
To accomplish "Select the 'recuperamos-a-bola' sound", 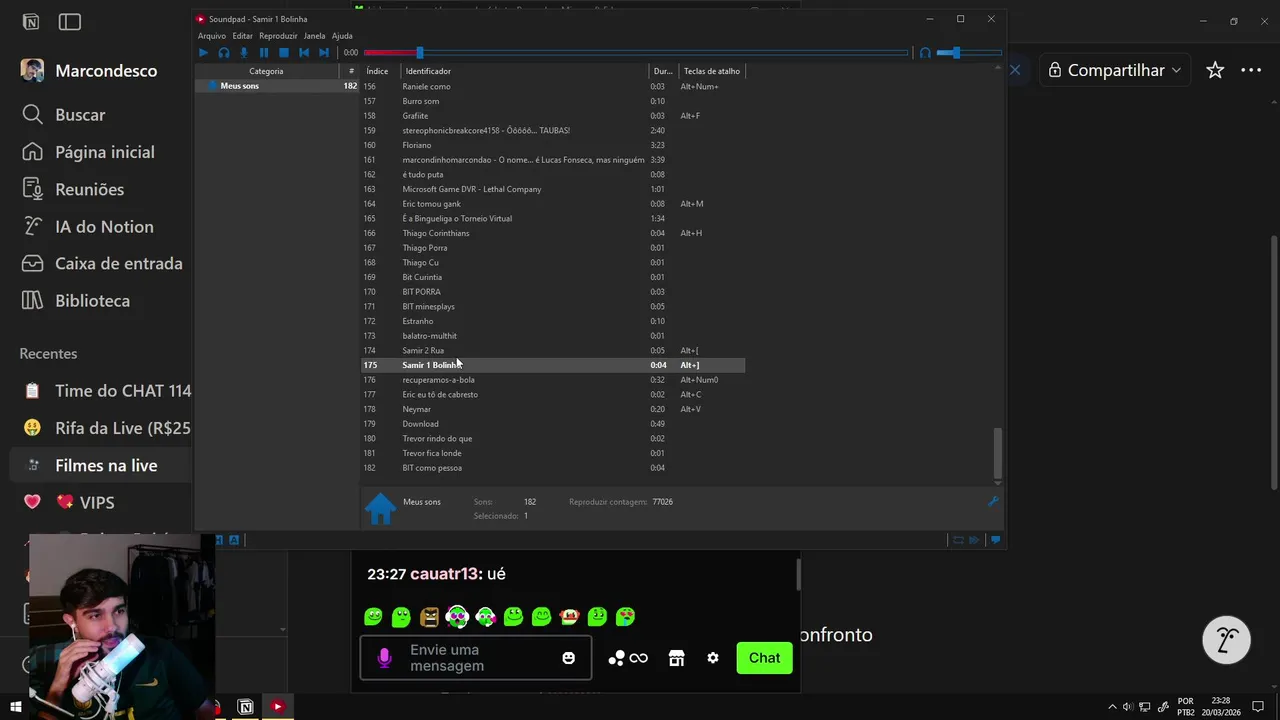I will pos(553,380).
